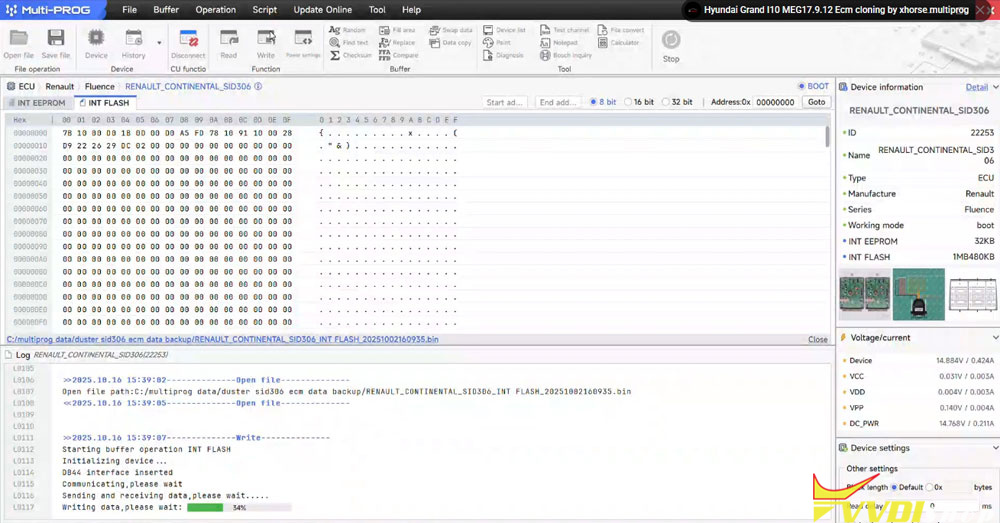
Task: Open the Operation menu
Action: click(216, 10)
